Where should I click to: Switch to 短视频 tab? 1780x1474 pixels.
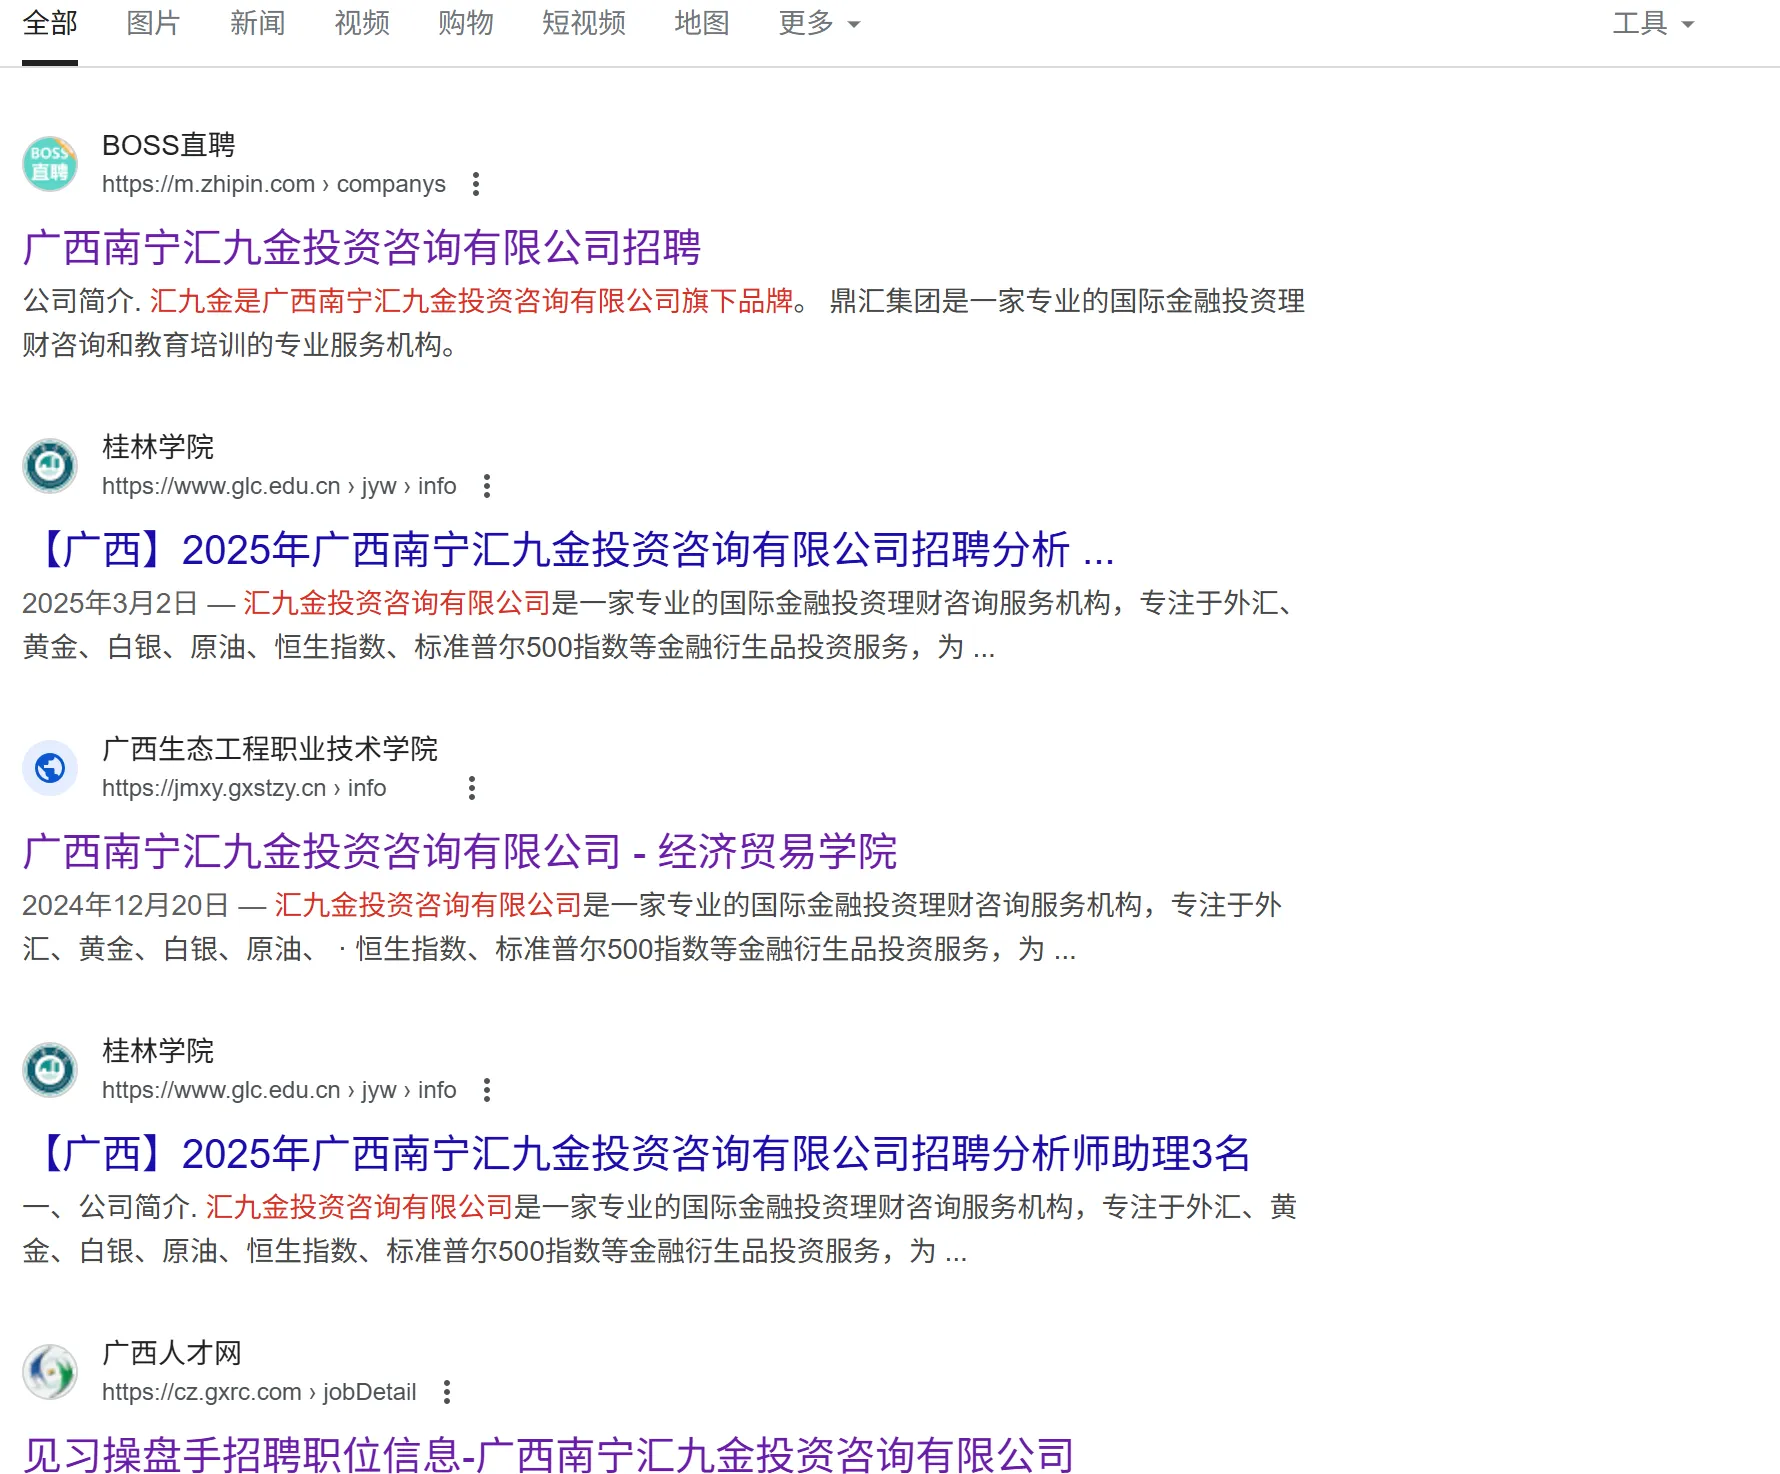click(x=583, y=23)
